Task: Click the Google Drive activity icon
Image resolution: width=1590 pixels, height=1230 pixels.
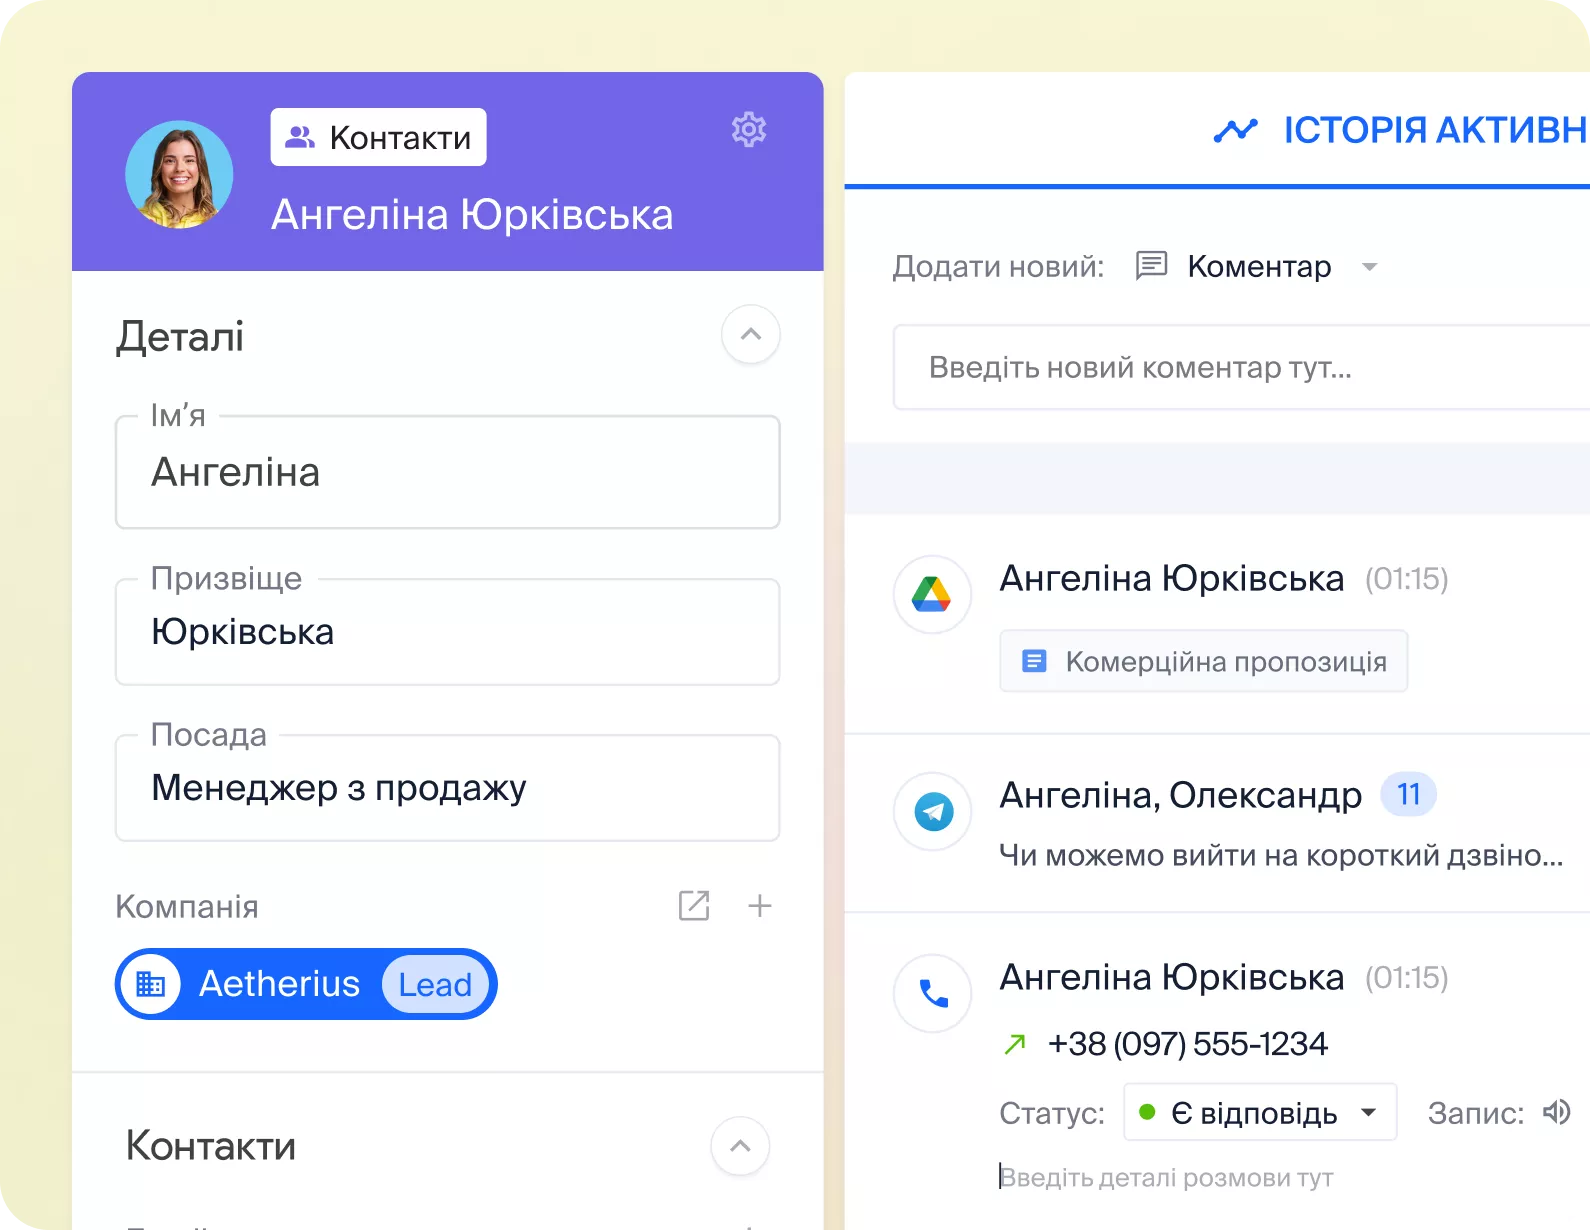Action: (x=932, y=594)
